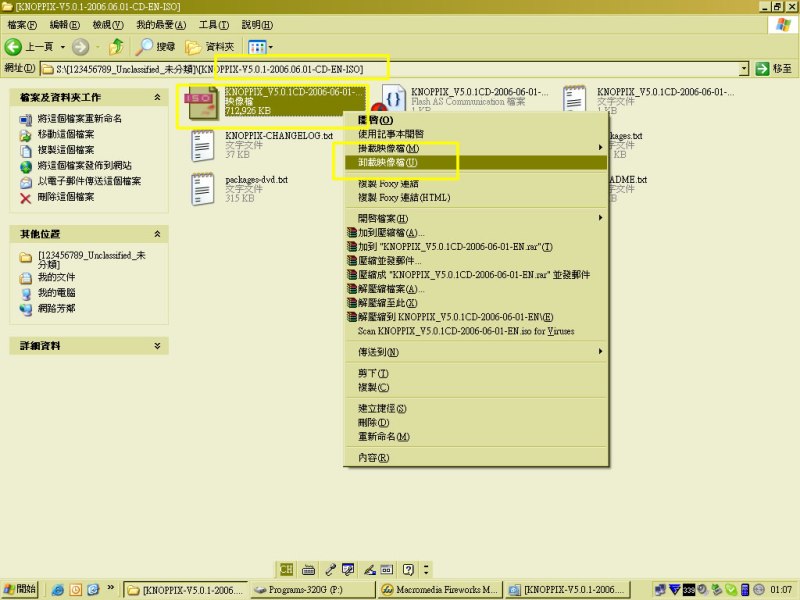The height and width of the screenshot is (600, 800).
Task: Choose 剪下(T) in context menu
Action: 476,373
